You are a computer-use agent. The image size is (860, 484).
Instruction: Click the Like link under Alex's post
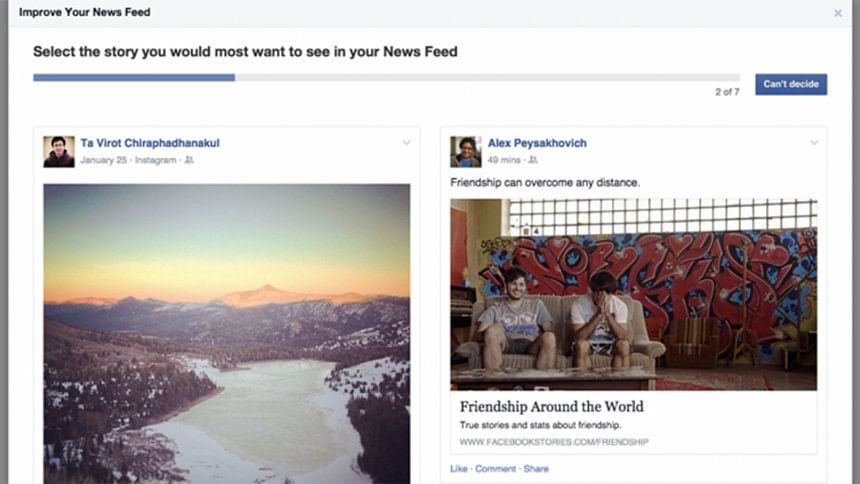(x=459, y=469)
